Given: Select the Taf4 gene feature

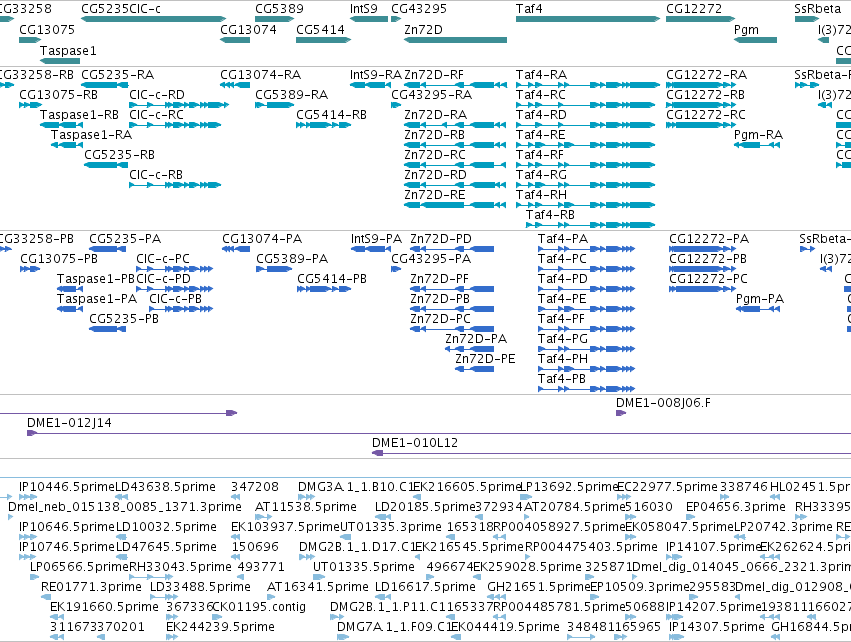Looking at the screenshot, I should [588, 19].
